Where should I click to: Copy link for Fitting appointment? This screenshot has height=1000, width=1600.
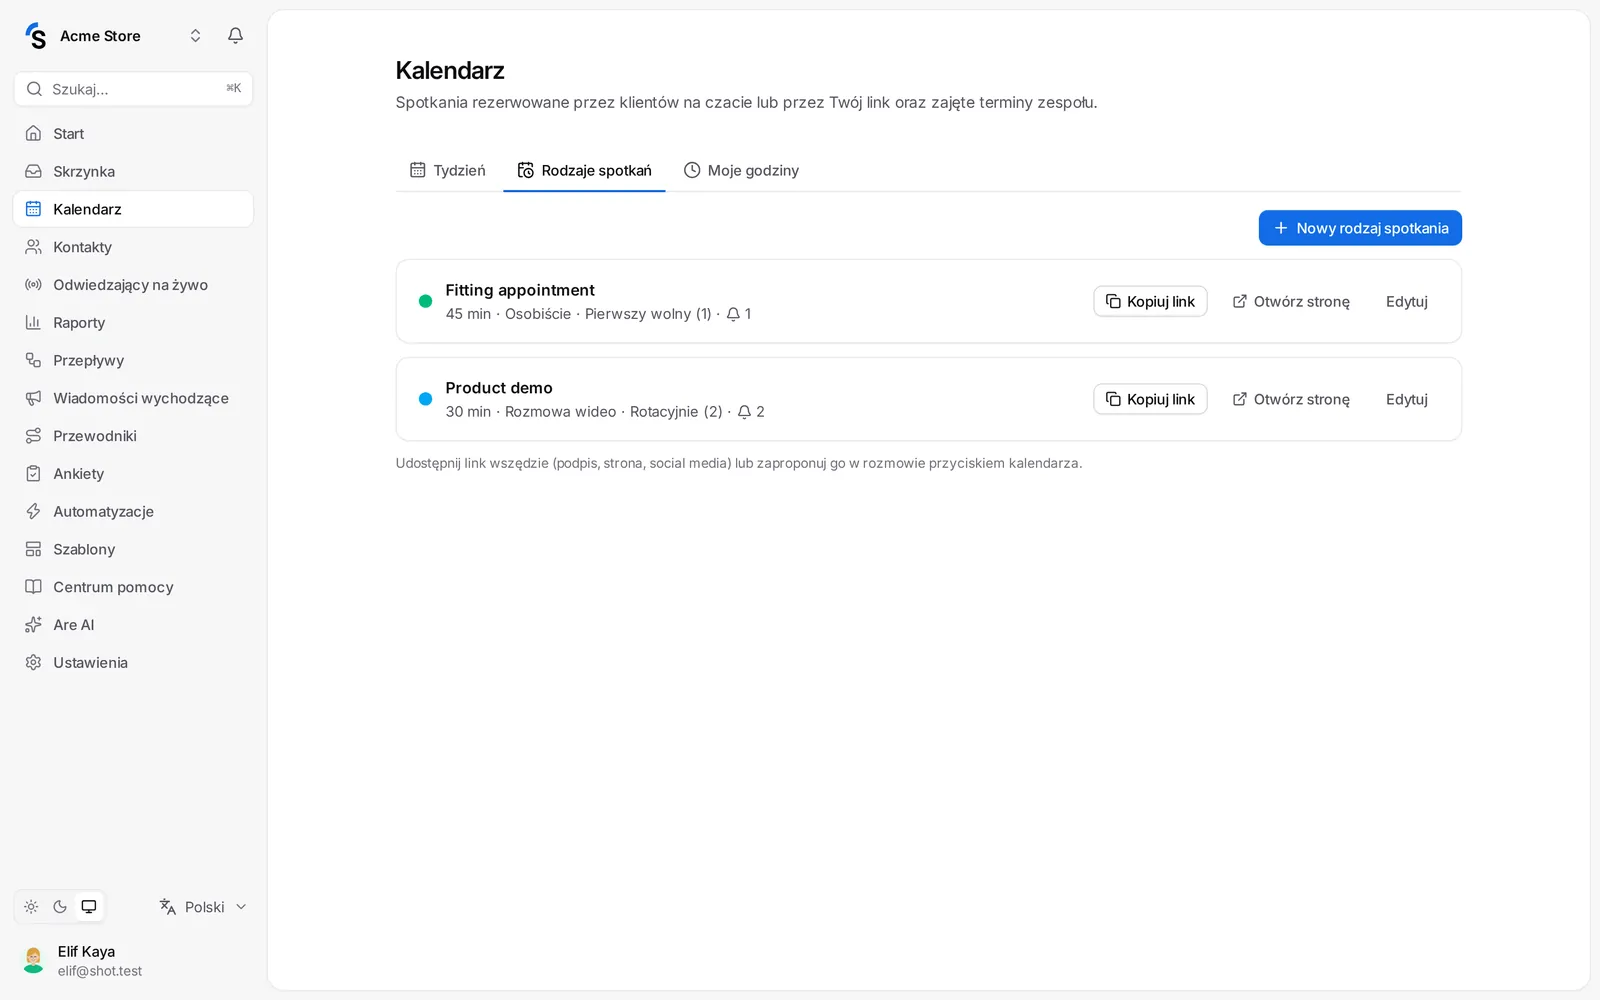pyautogui.click(x=1150, y=301)
